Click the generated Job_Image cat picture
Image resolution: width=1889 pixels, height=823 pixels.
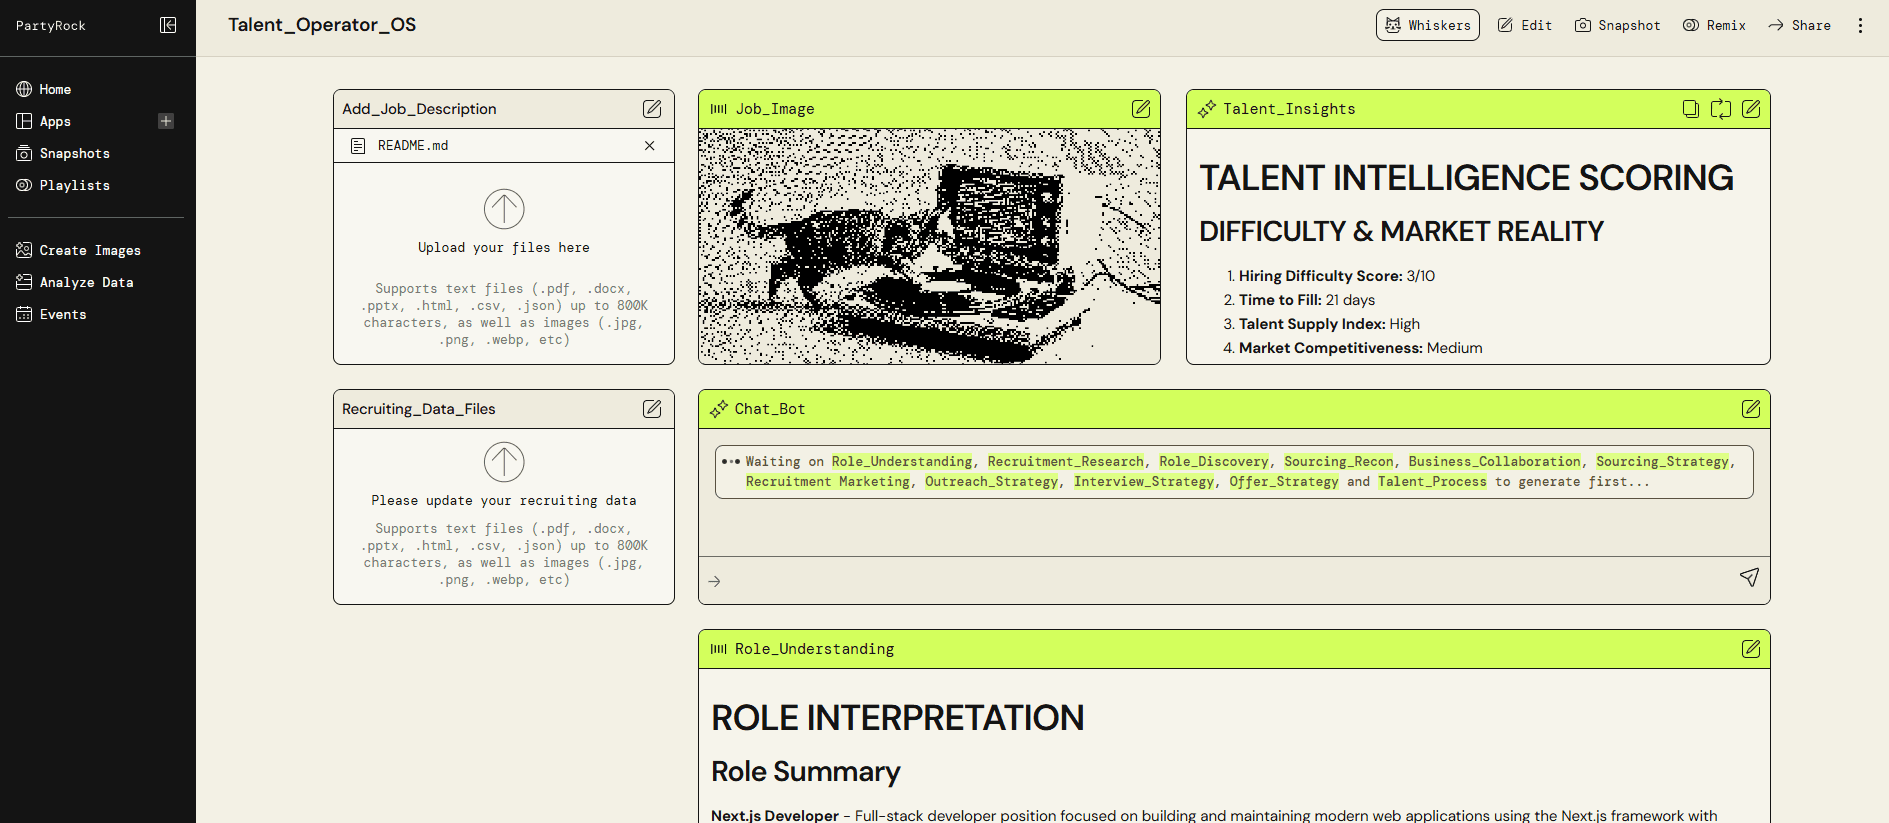pos(929,246)
